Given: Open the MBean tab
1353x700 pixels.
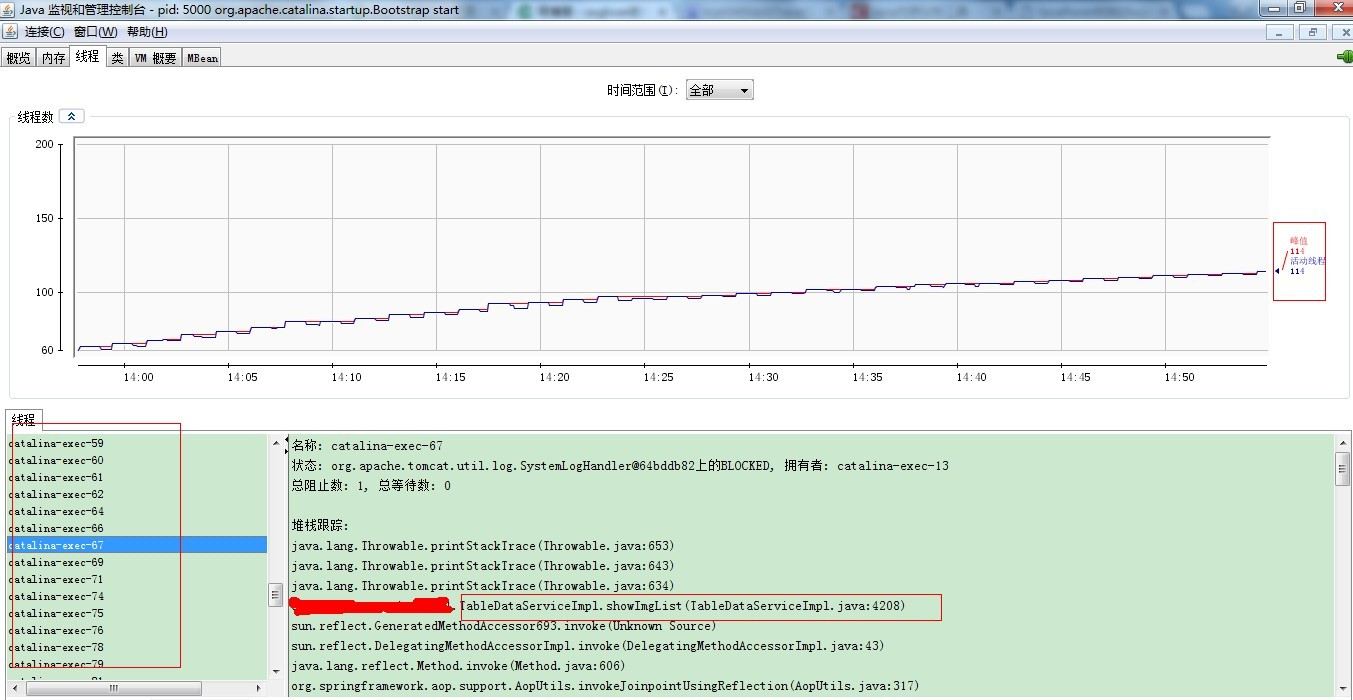Looking at the screenshot, I should 201,56.
